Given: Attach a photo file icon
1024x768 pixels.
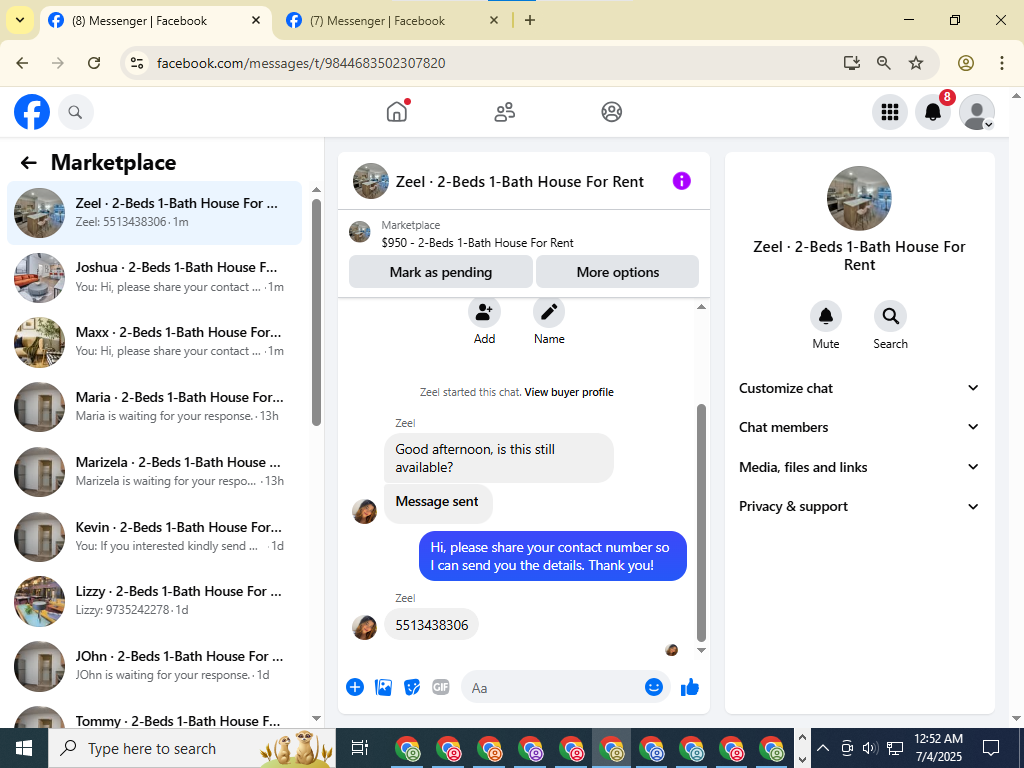Looking at the screenshot, I should click(x=383, y=687).
